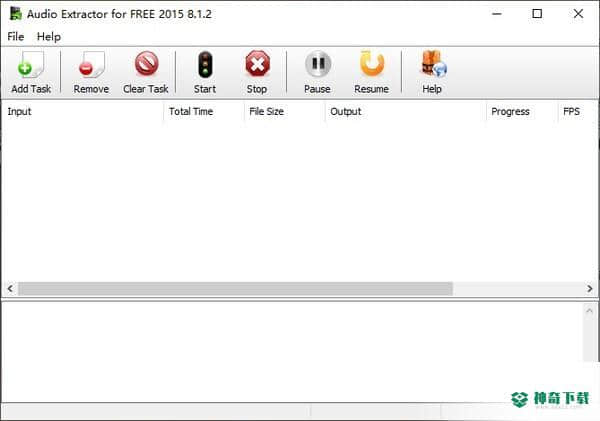Open Help from the toolbar lifebuoy icon
Viewport: 600px width, 421px height.
pyautogui.click(x=434, y=64)
